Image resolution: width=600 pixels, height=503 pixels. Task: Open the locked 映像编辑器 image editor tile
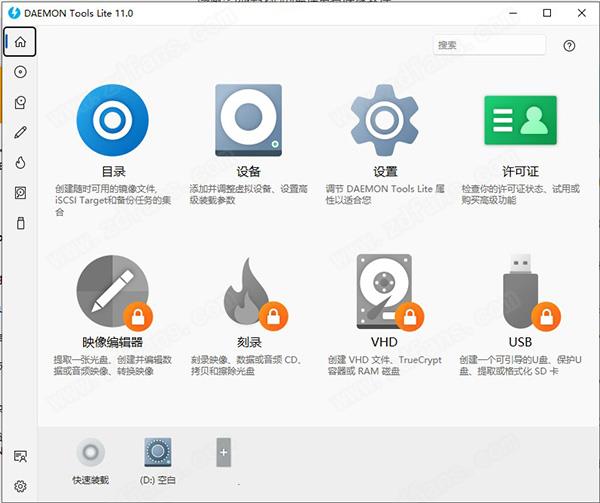pyautogui.click(x=112, y=291)
